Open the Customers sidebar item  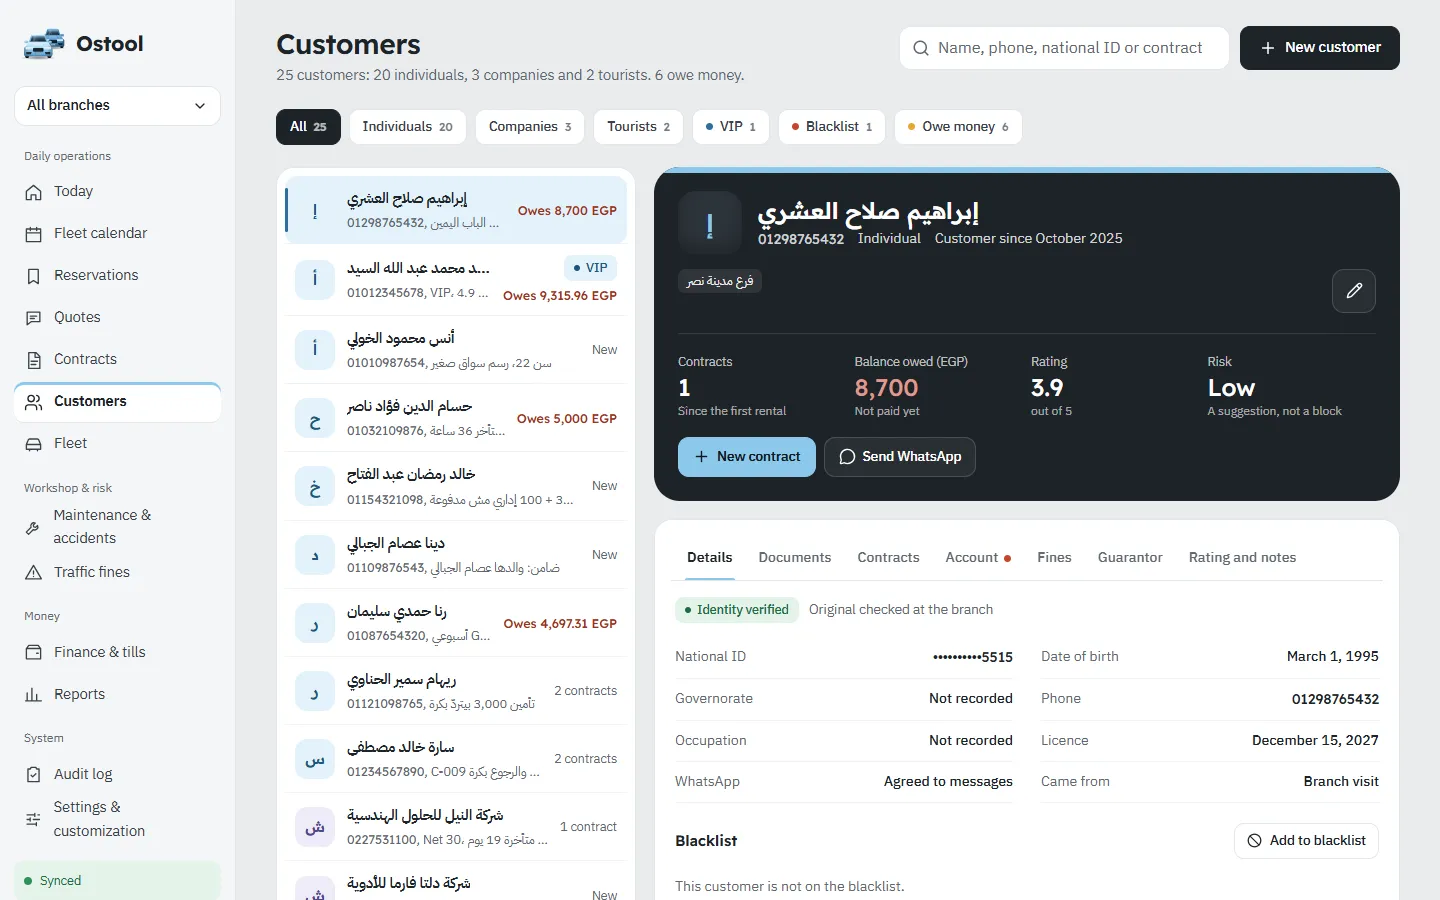point(118,402)
